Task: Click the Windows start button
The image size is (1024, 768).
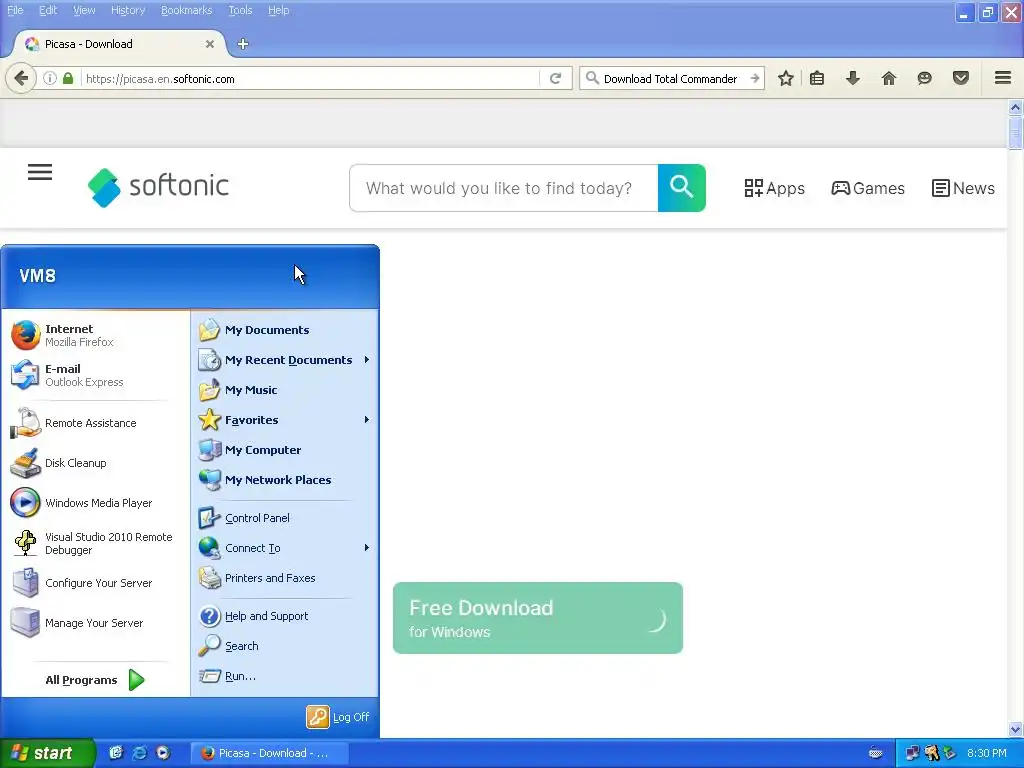Action: pos(46,753)
